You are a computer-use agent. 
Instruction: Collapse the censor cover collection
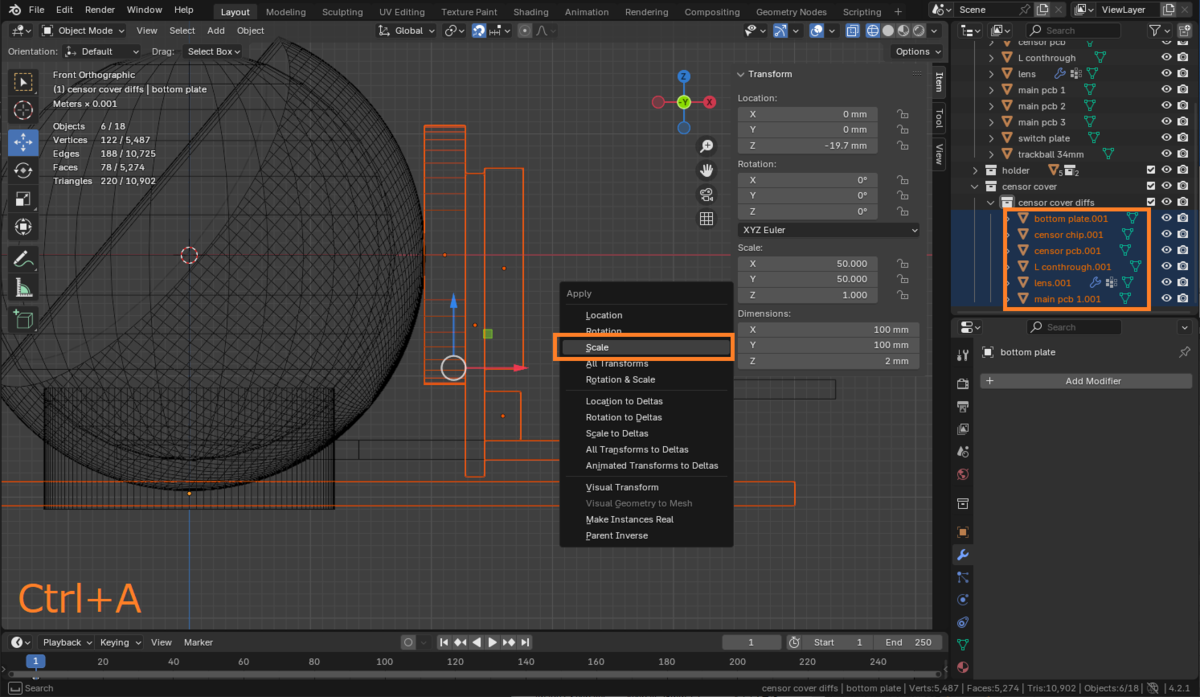click(975, 187)
